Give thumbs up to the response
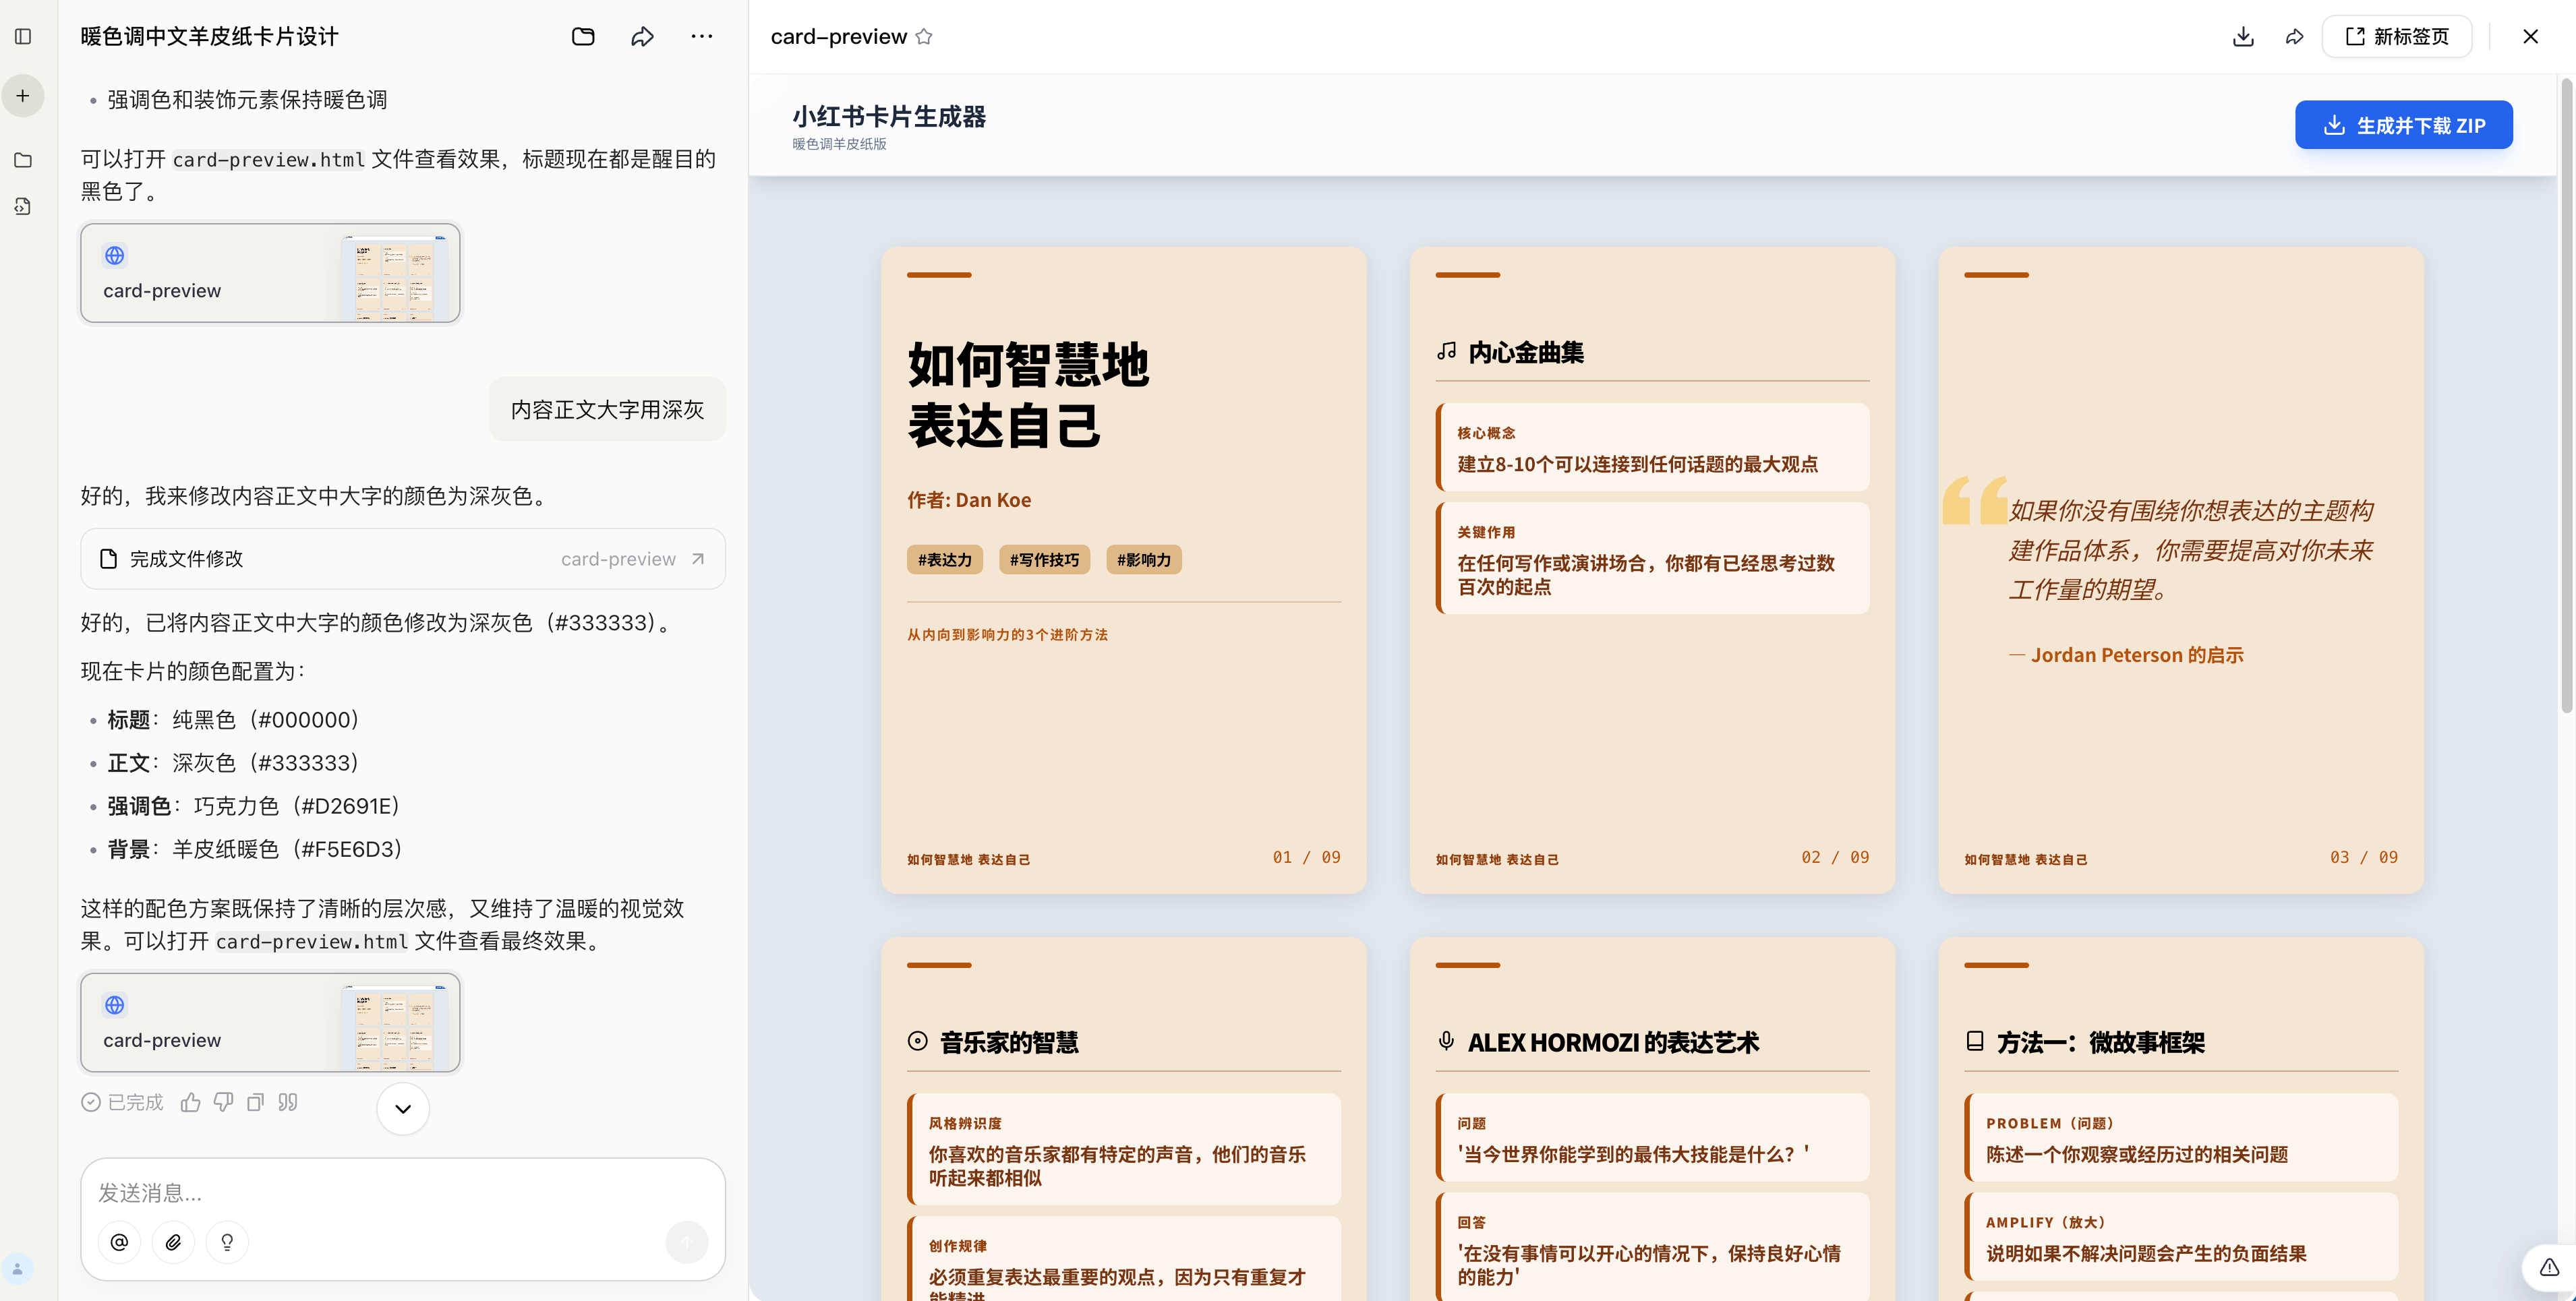The height and width of the screenshot is (1301, 2576). [x=191, y=1102]
